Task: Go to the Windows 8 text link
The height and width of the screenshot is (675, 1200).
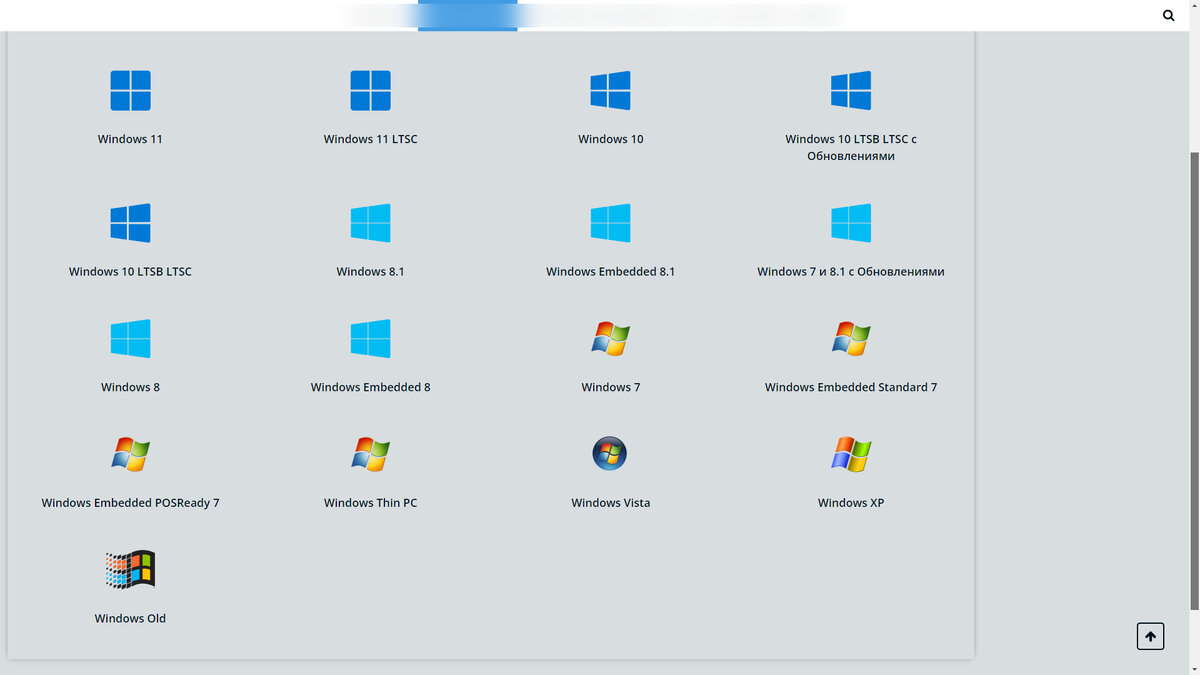Action: [130, 387]
